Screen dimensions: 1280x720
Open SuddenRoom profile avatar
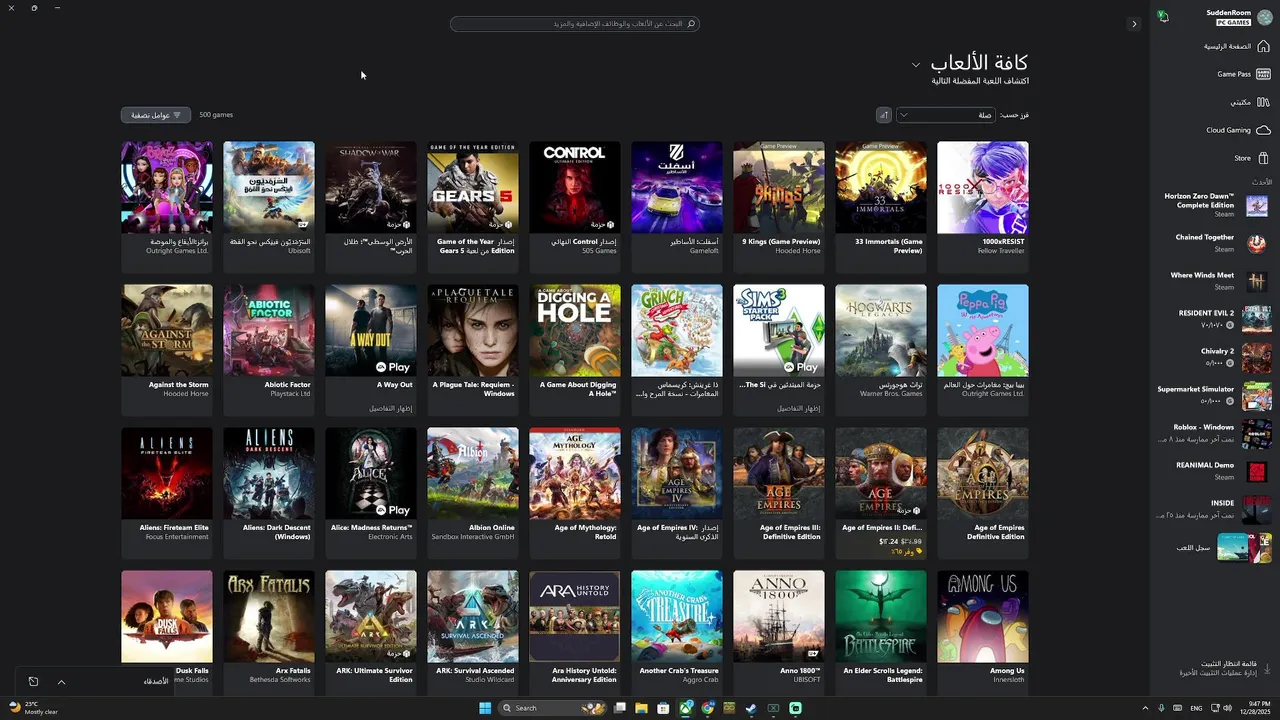1264,17
